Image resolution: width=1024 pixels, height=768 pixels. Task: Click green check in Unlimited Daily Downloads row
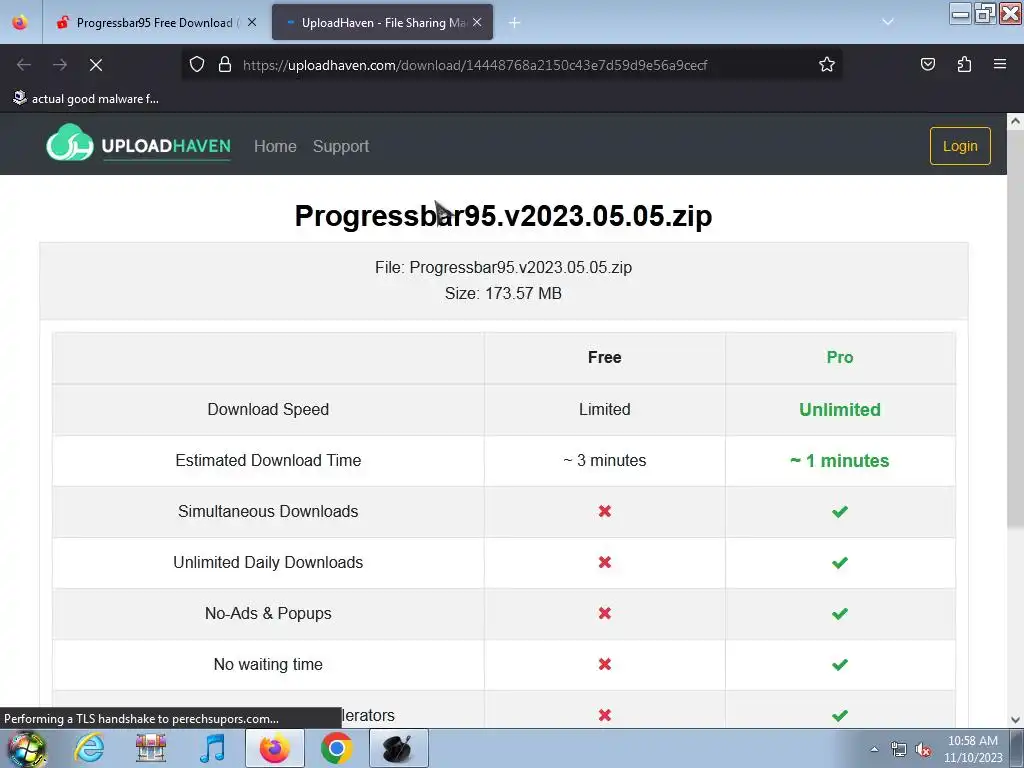pyautogui.click(x=840, y=562)
